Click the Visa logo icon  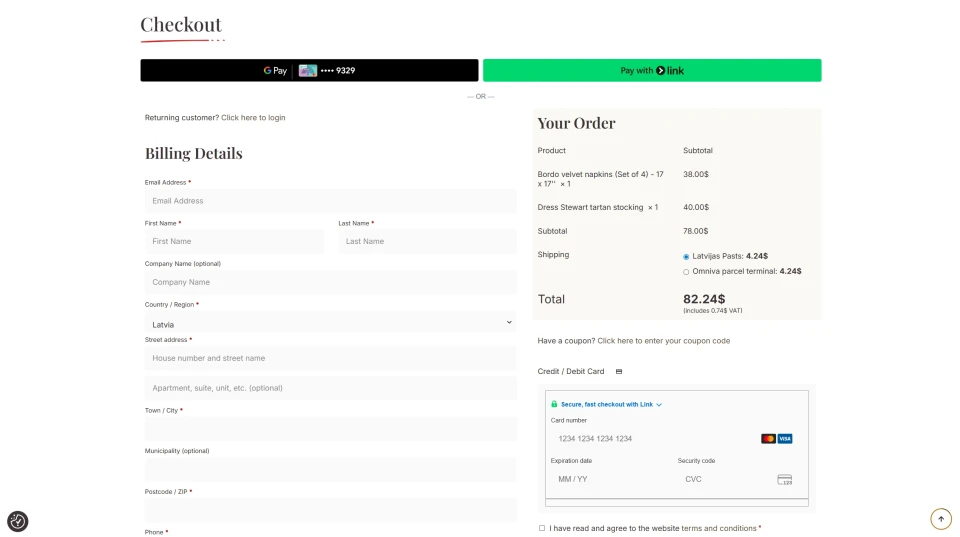785,438
